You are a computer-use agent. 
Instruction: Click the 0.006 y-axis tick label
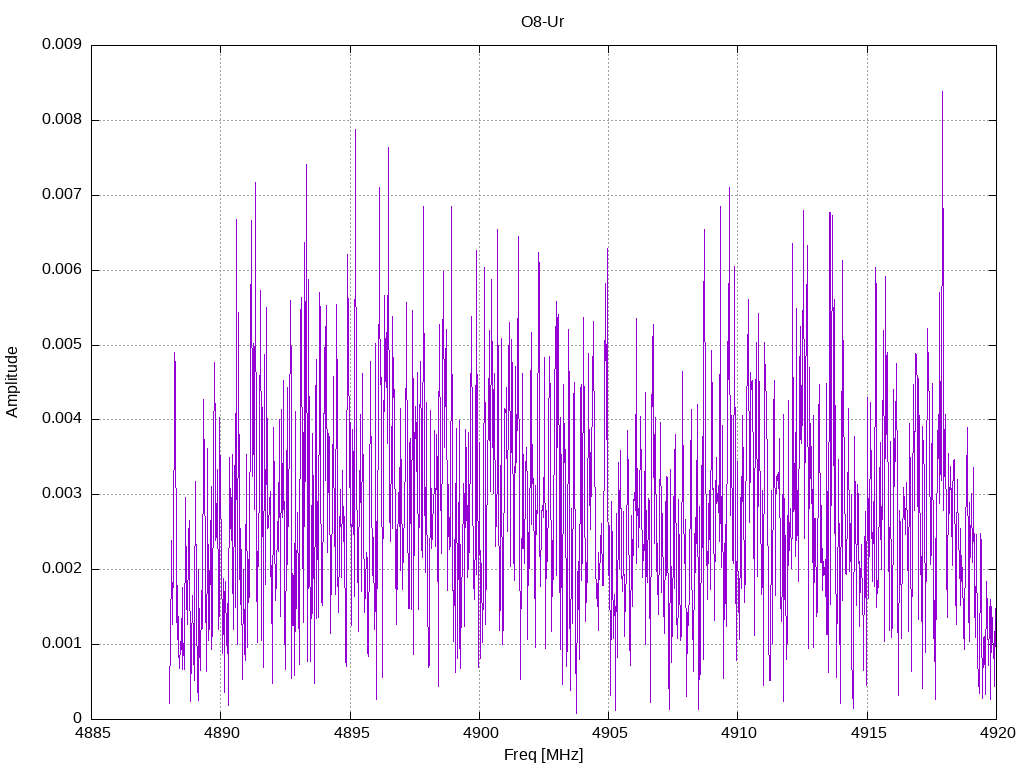click(62, 270)
